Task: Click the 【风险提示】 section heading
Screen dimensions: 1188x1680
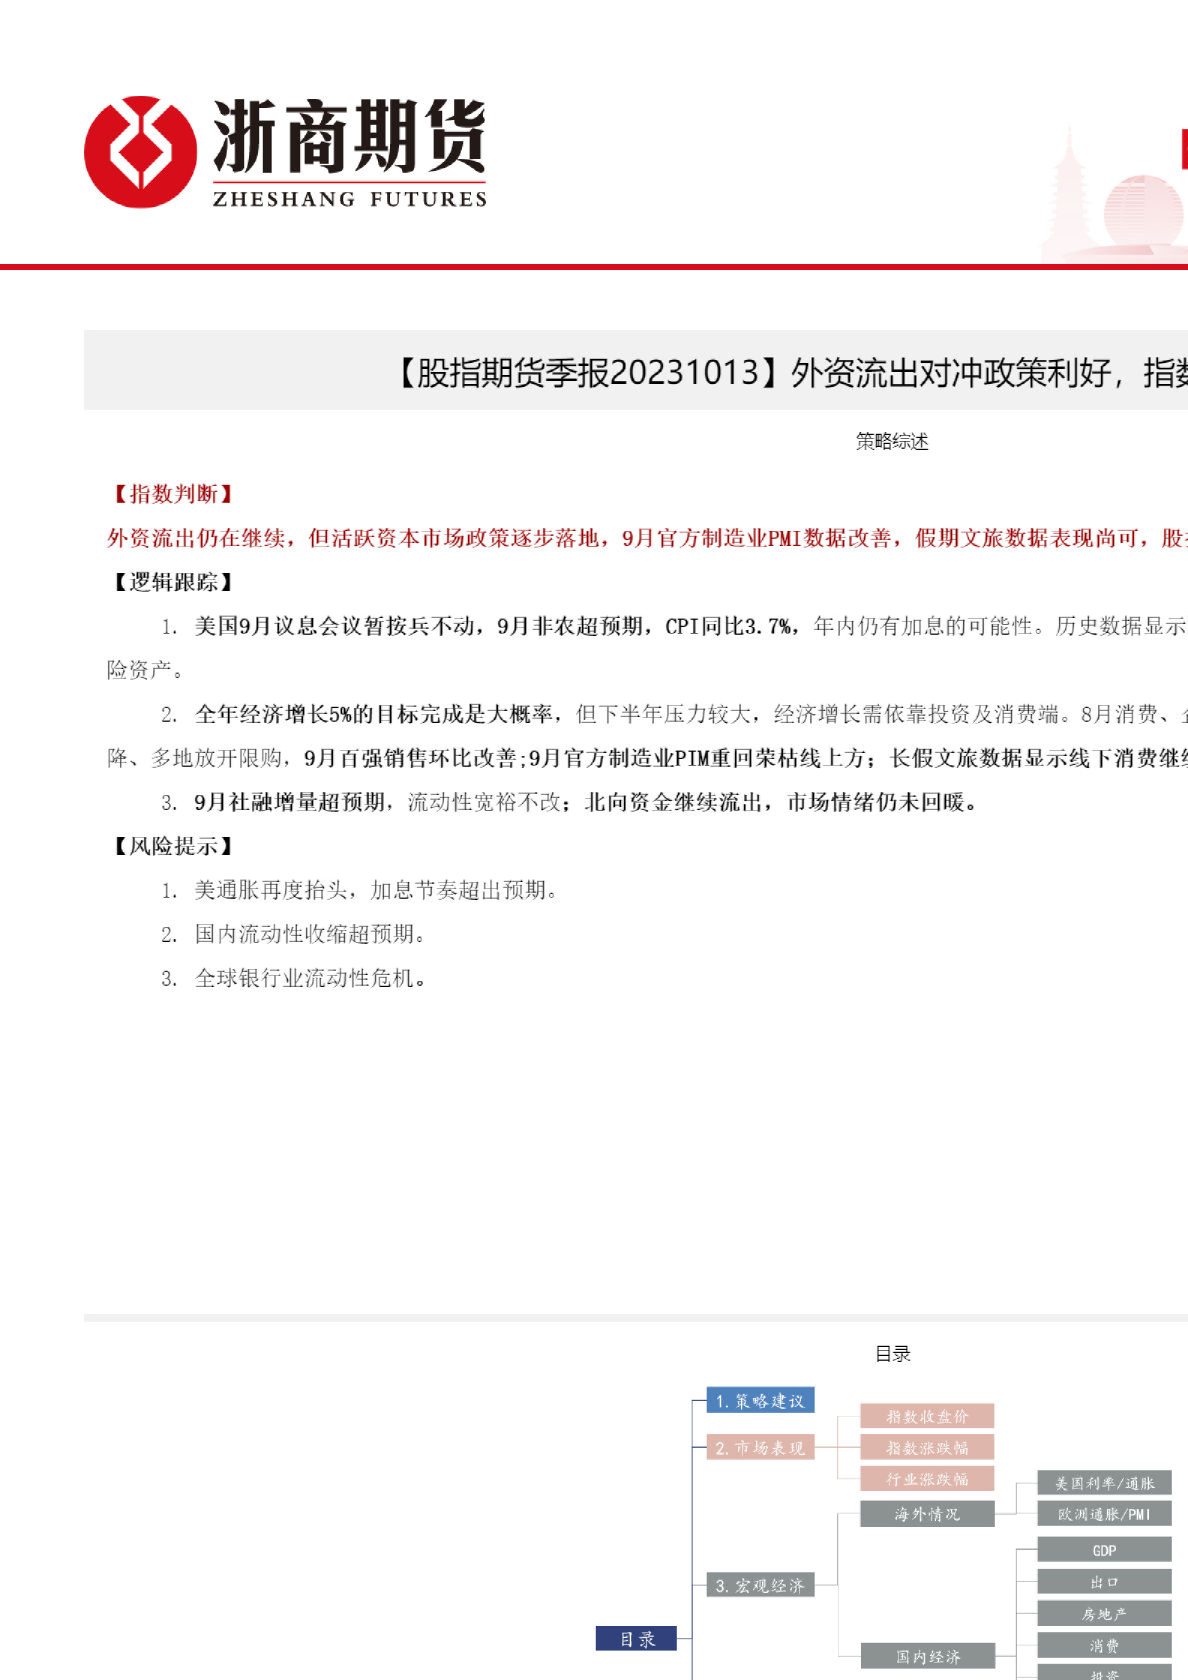Action: [x=172, y=846]
